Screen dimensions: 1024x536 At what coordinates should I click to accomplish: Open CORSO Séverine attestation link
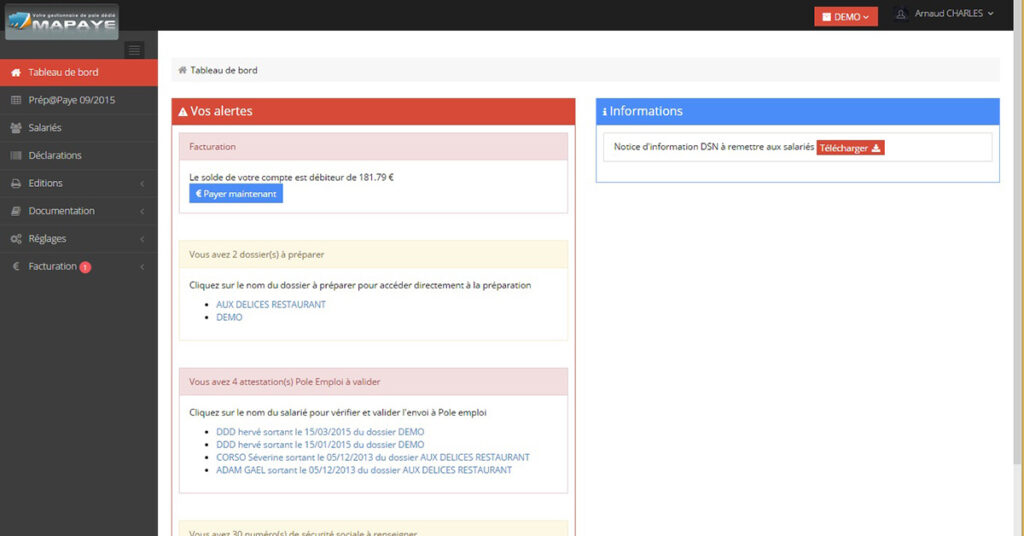(372, 457)
